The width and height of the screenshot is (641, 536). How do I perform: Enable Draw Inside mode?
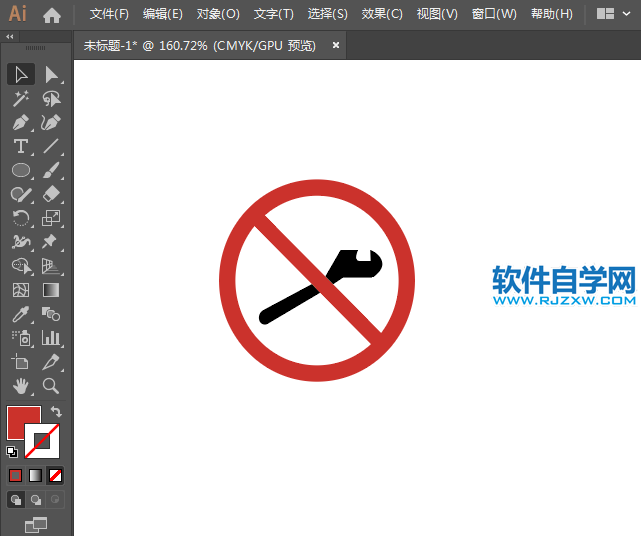(55, 500)
